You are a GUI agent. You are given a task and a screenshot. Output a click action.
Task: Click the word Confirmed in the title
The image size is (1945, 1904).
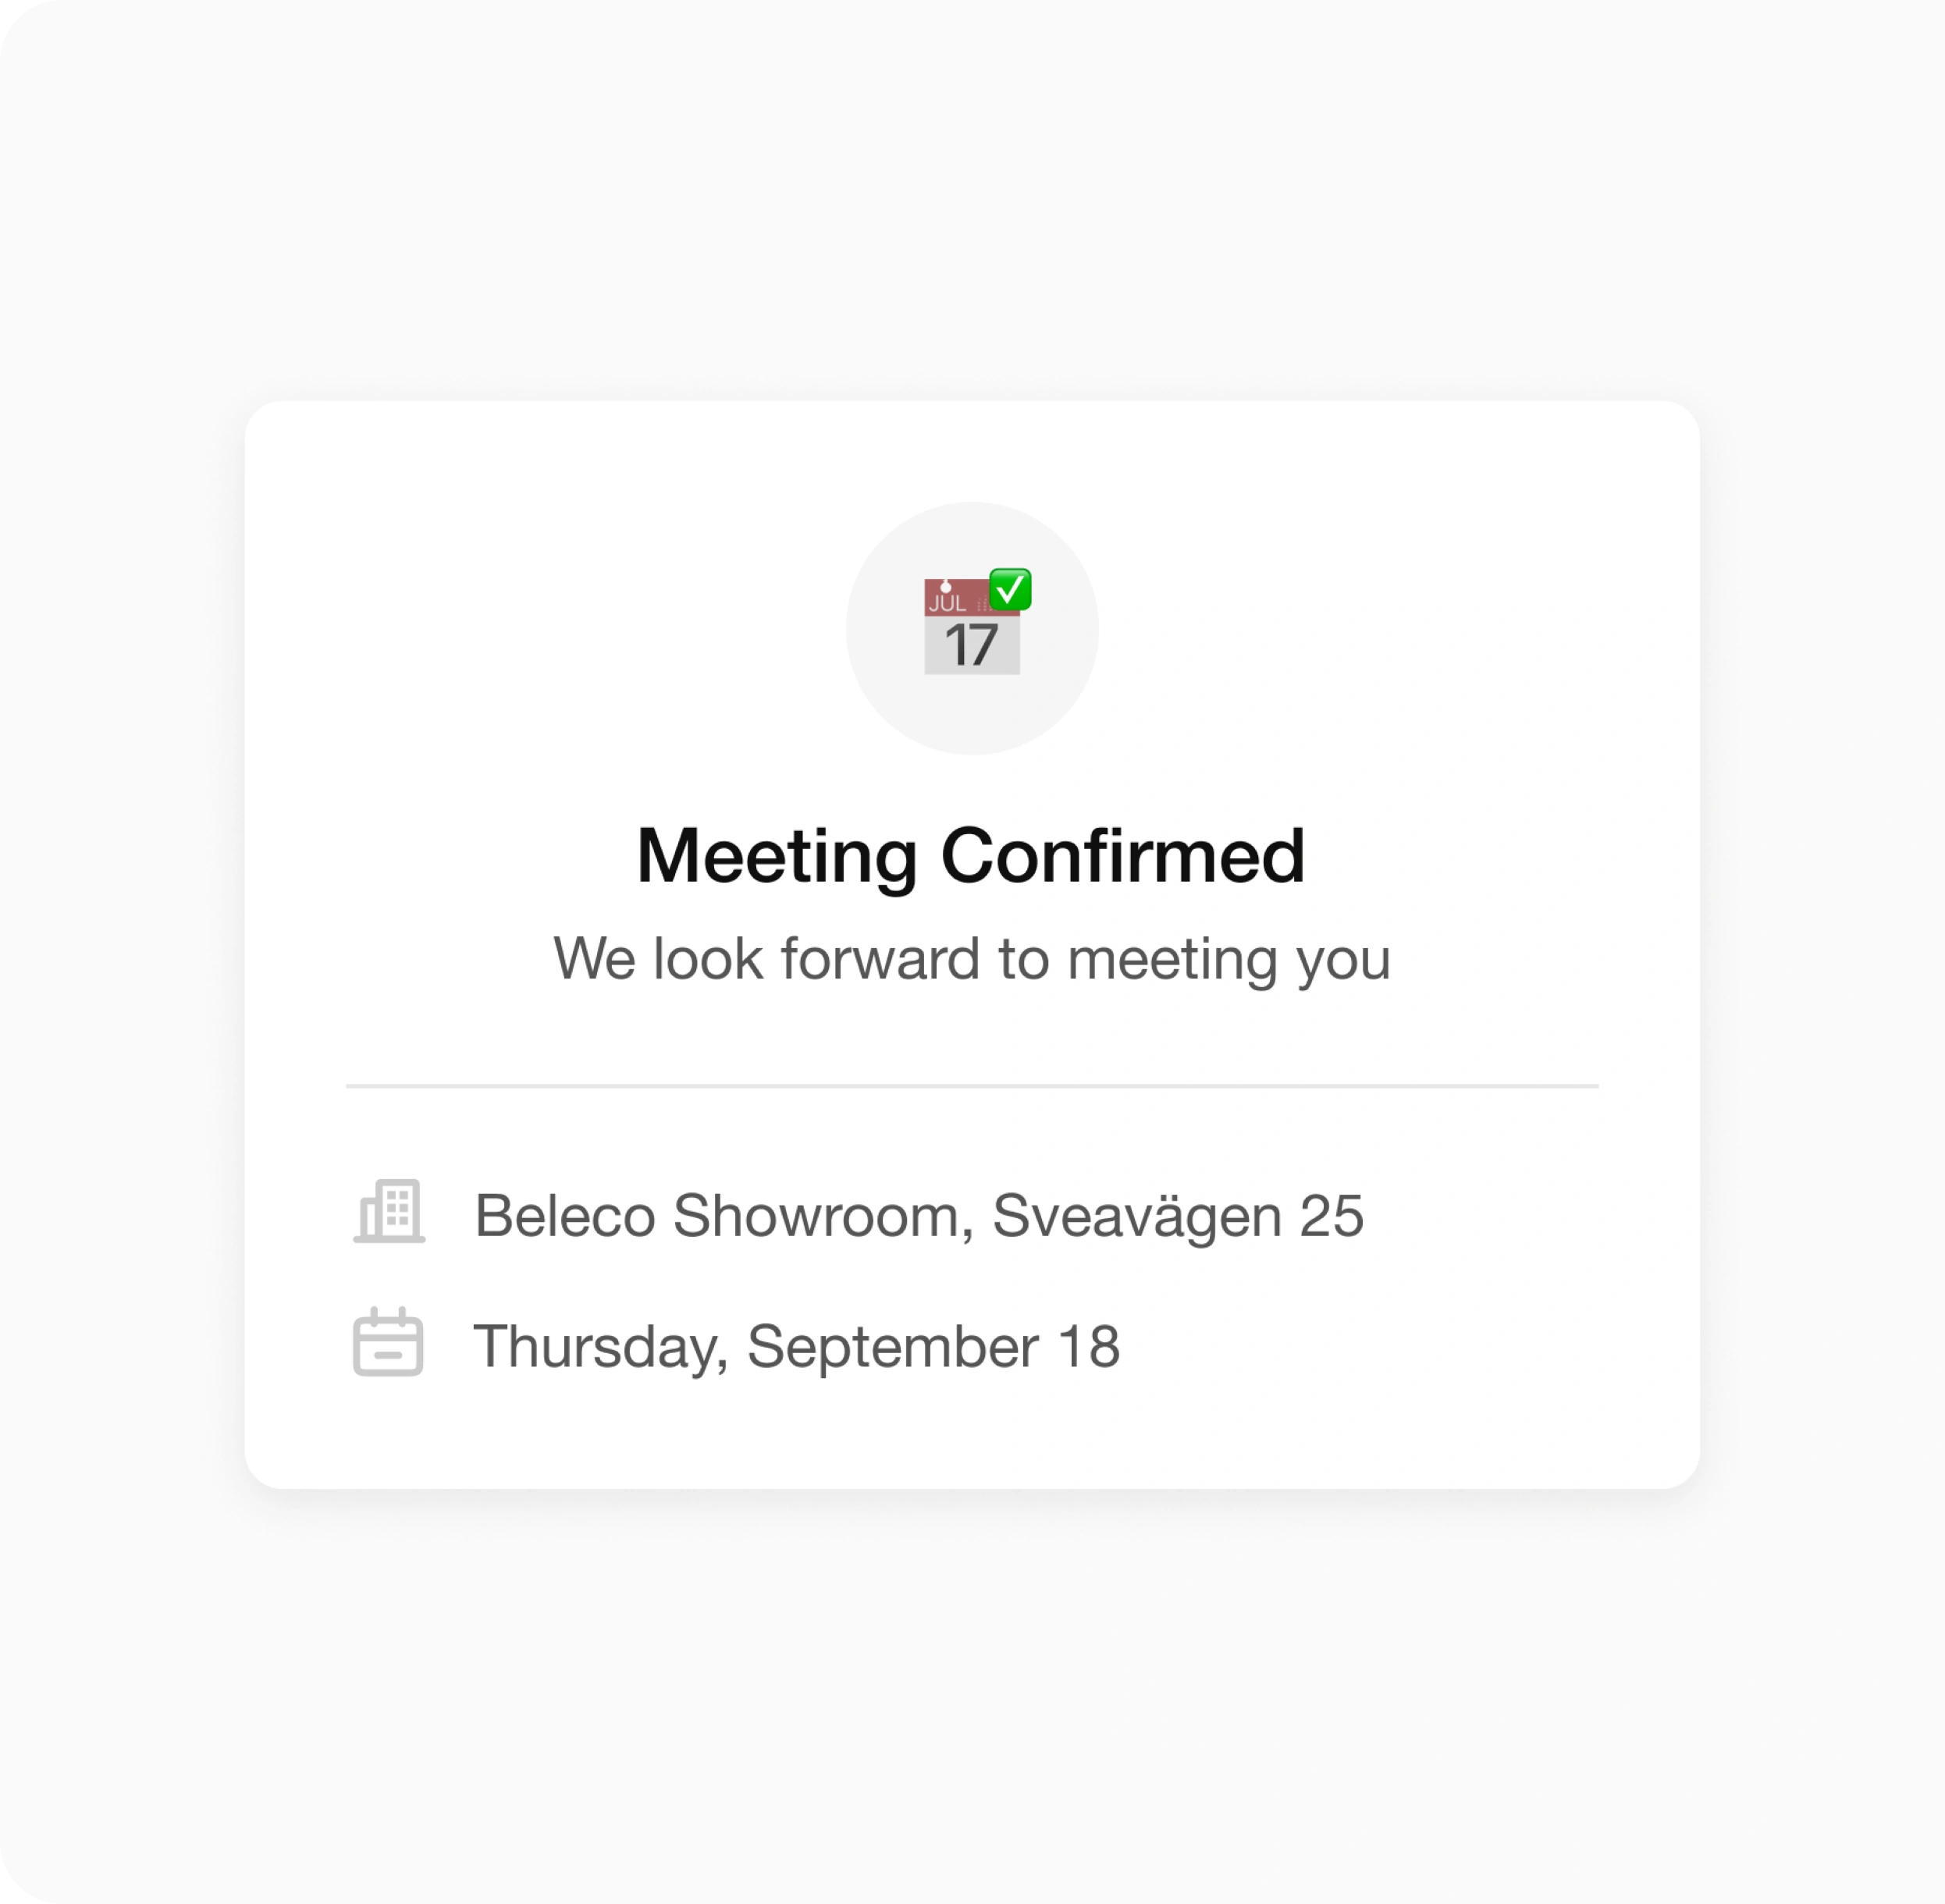pyautogui.click(x=1123, y=856)
